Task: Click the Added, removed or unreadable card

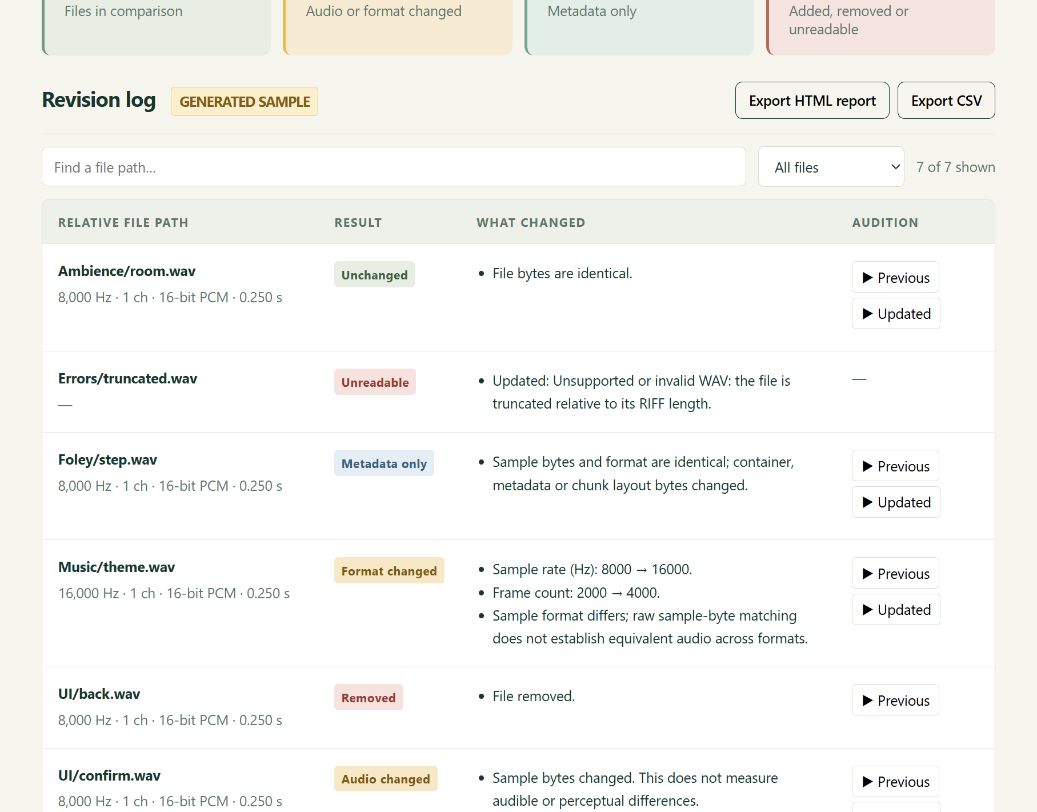Action: (x=880, y=26)
